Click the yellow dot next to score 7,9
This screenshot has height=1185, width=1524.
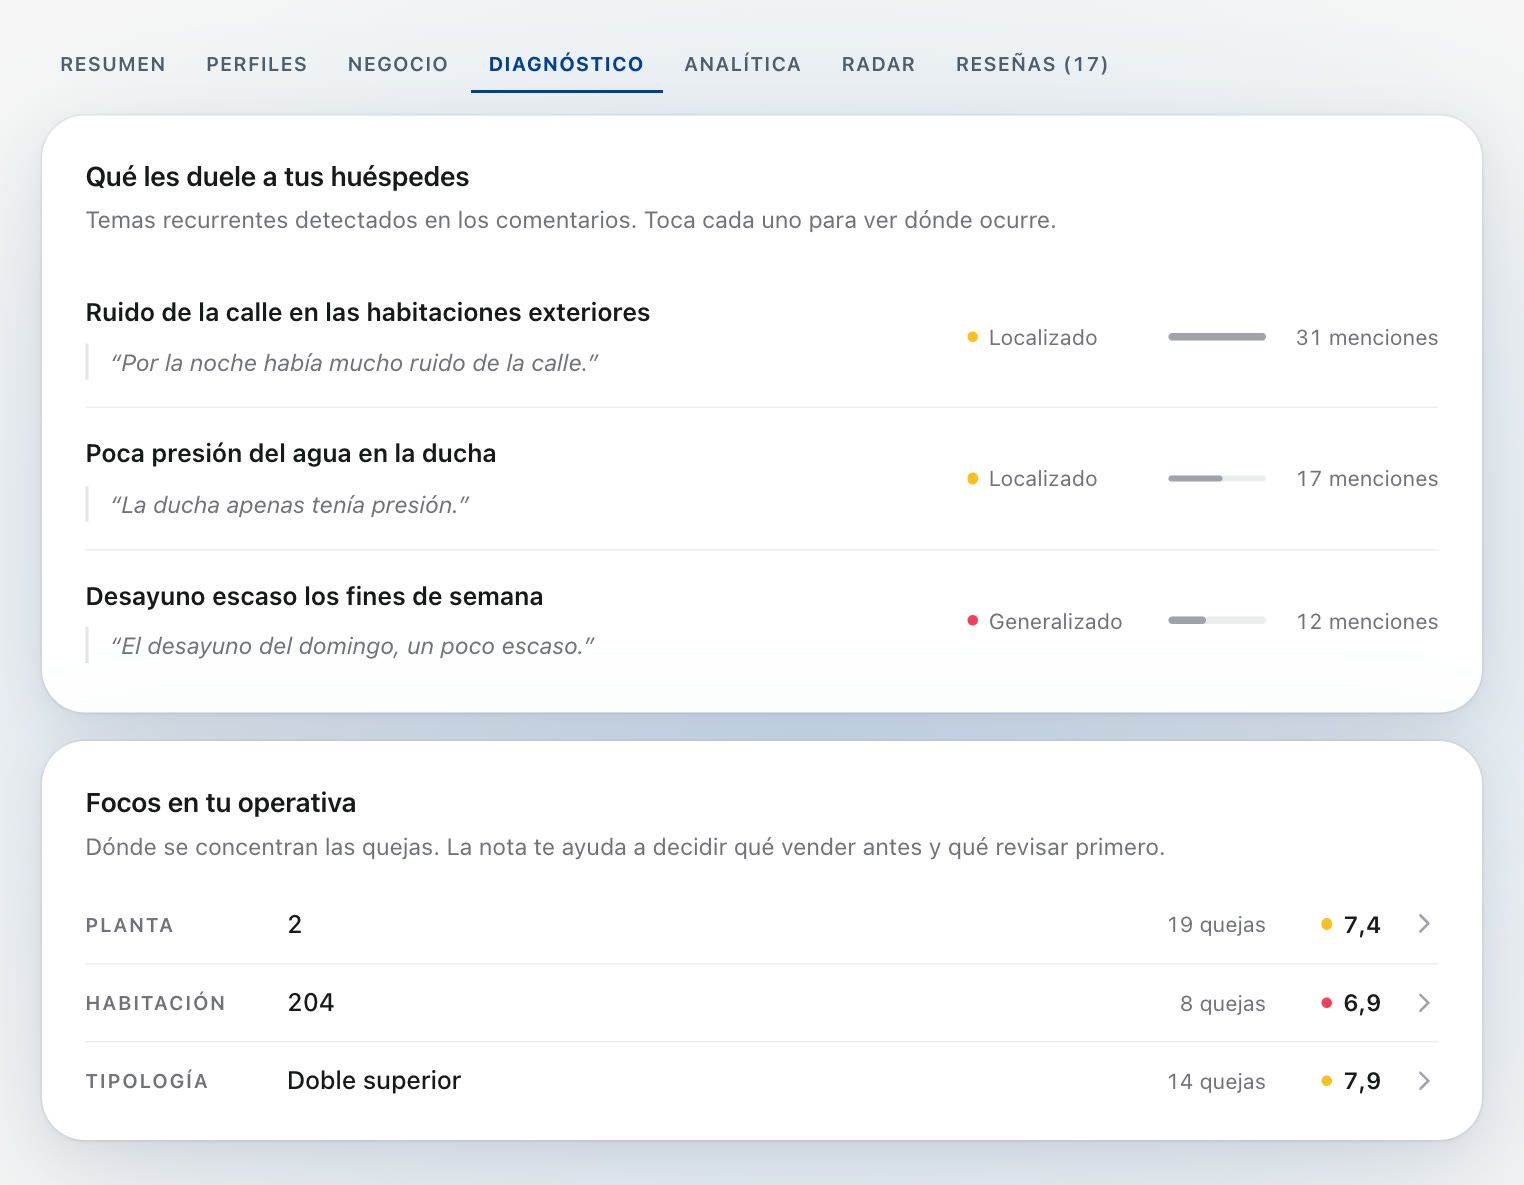tap(1326, 1080)
